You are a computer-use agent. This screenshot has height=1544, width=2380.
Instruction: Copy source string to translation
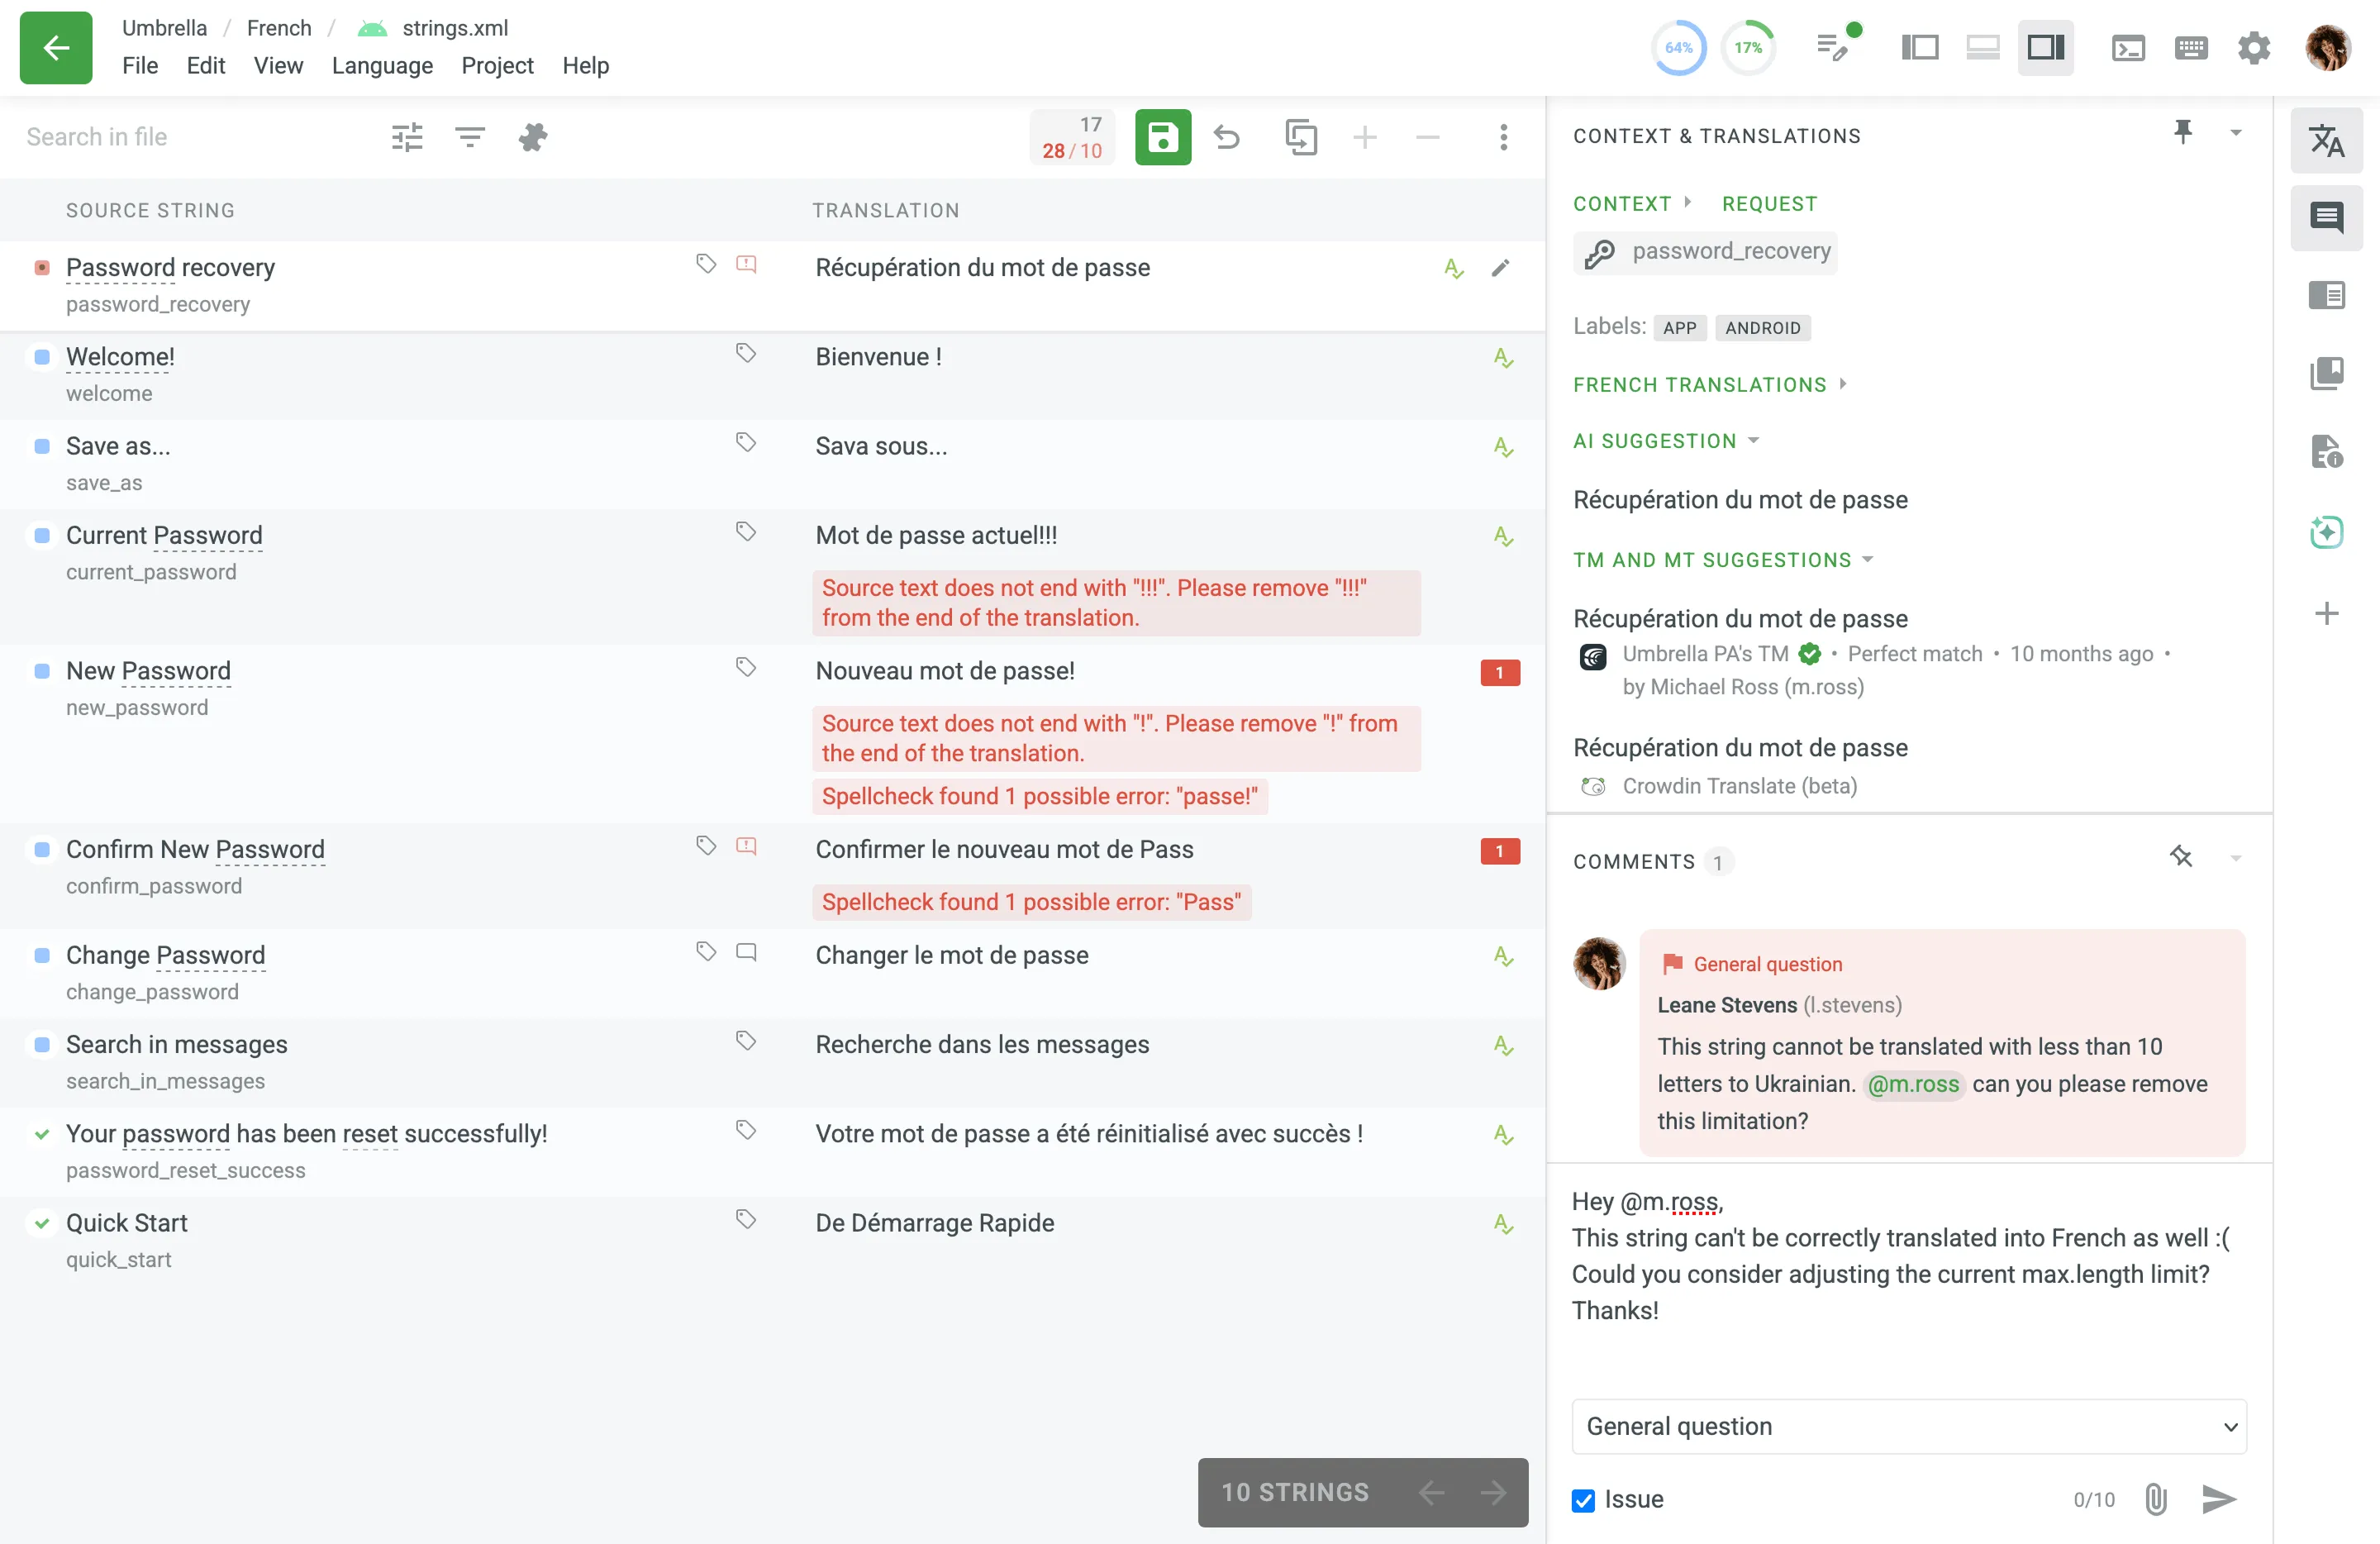[1302, 137]
